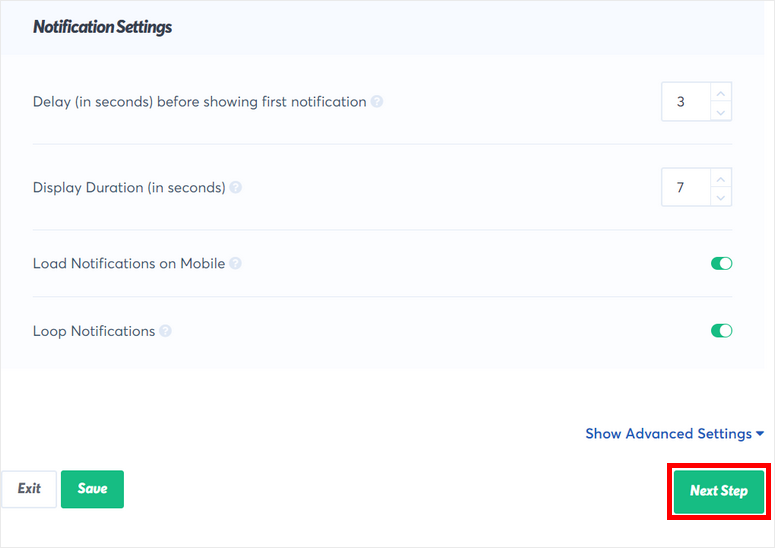Image resolution: width=775 pixels, height=548 pixels.
Task: Click the Notification Settings heading
Action: pyautogui.click(x=102, y=27)
